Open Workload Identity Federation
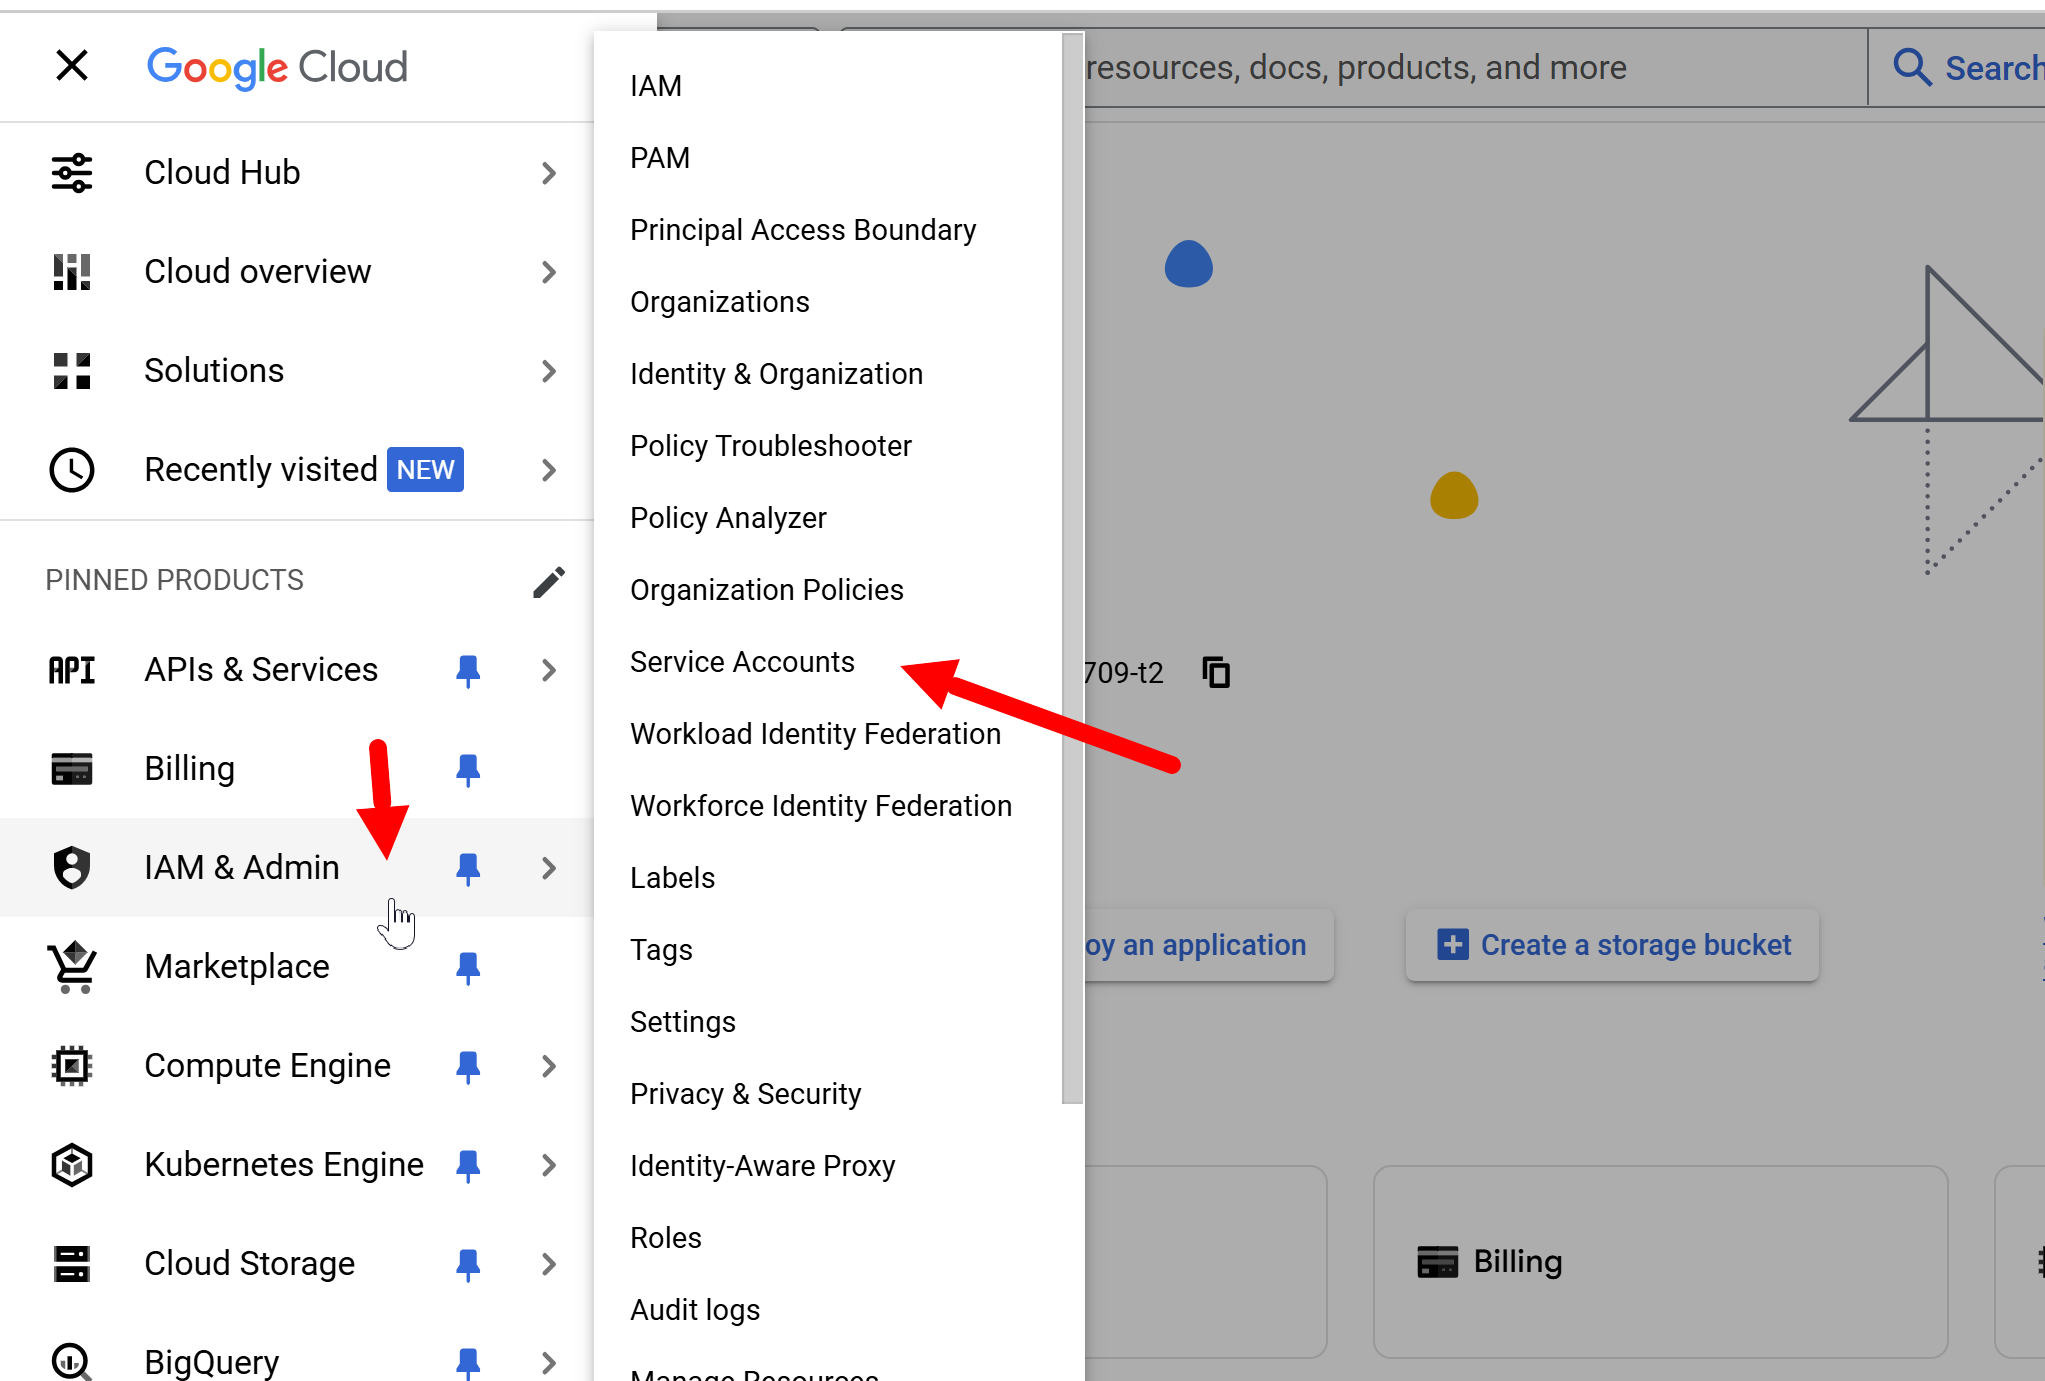The width and height of the screenshot is (2045, 1381). point(815,734)
